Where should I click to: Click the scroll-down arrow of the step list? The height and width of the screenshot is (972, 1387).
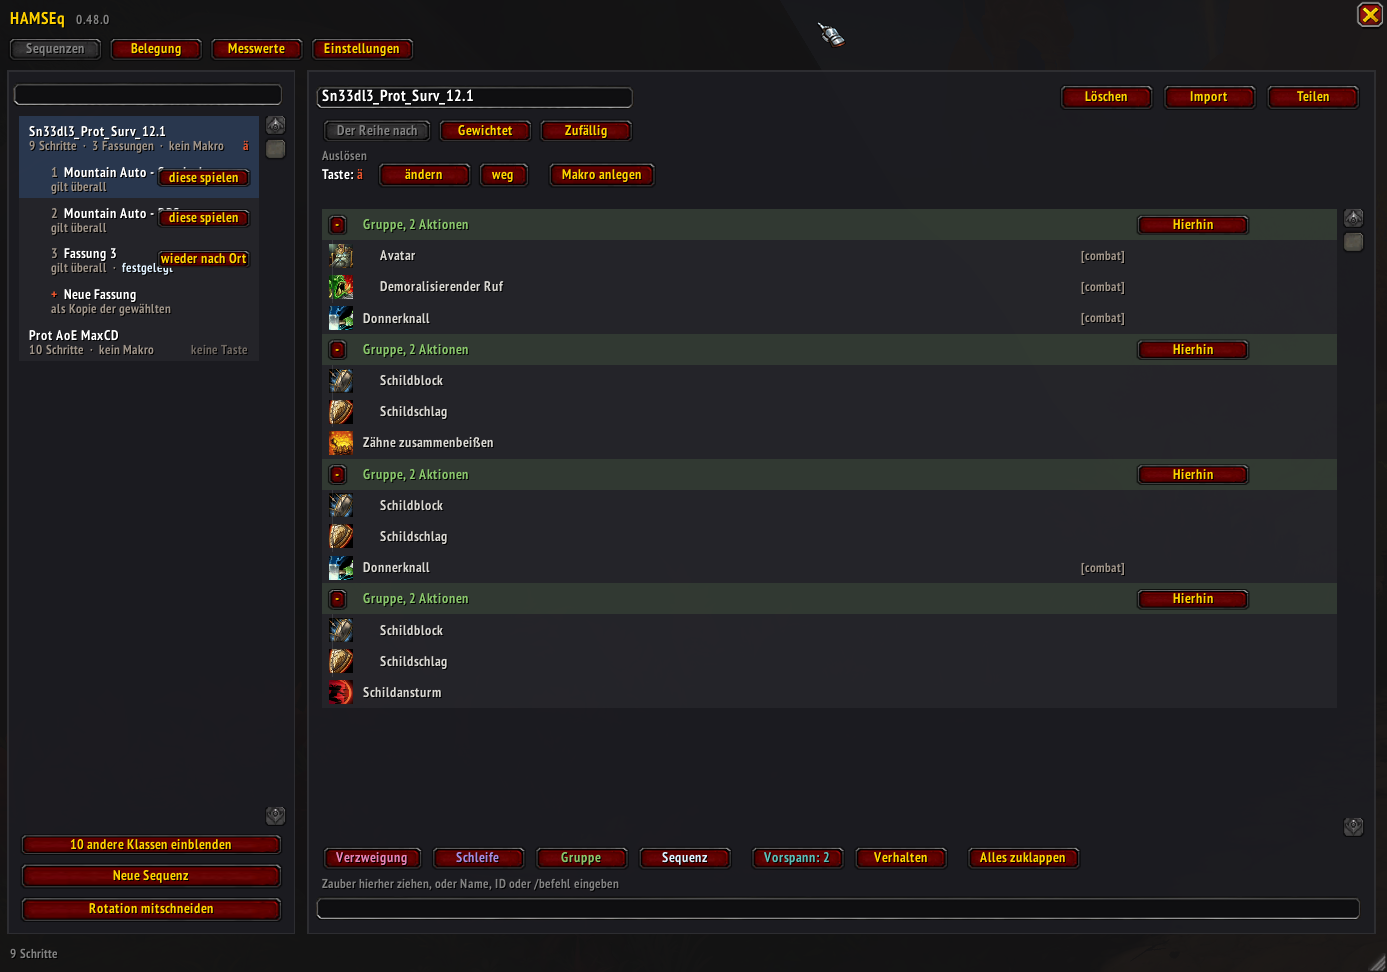click(1354, 827)
